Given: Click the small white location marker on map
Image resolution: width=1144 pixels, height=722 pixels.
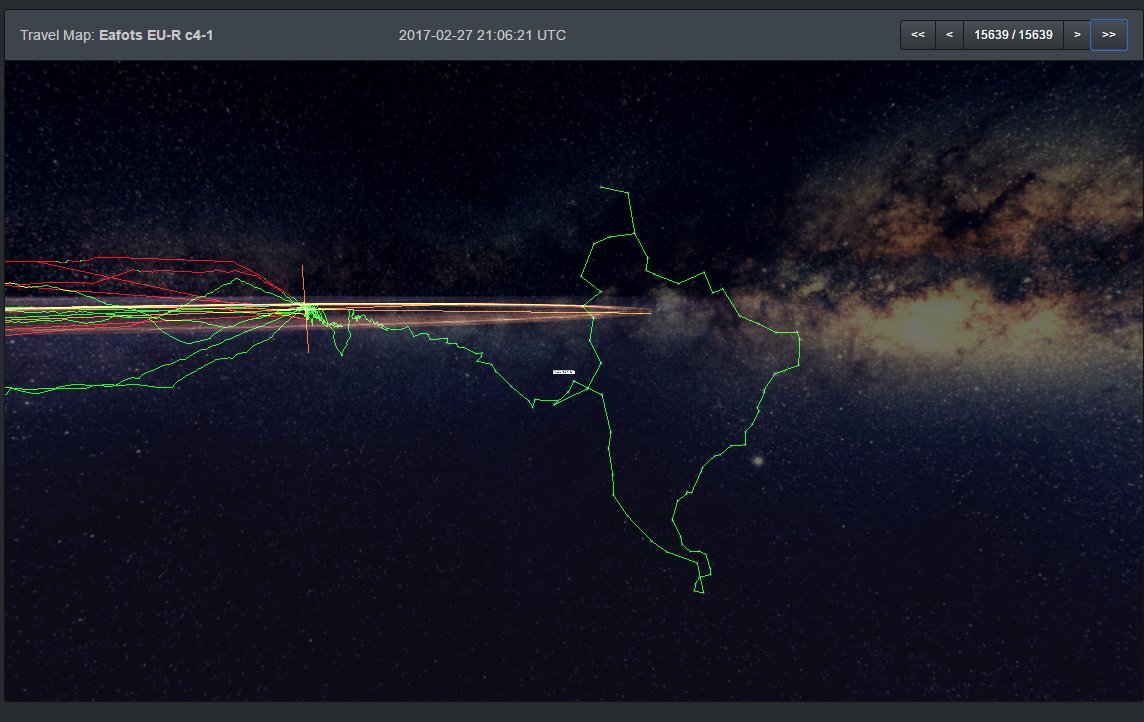Looking at the screenshot, I should pyautogui.click(x=563, y=372).
